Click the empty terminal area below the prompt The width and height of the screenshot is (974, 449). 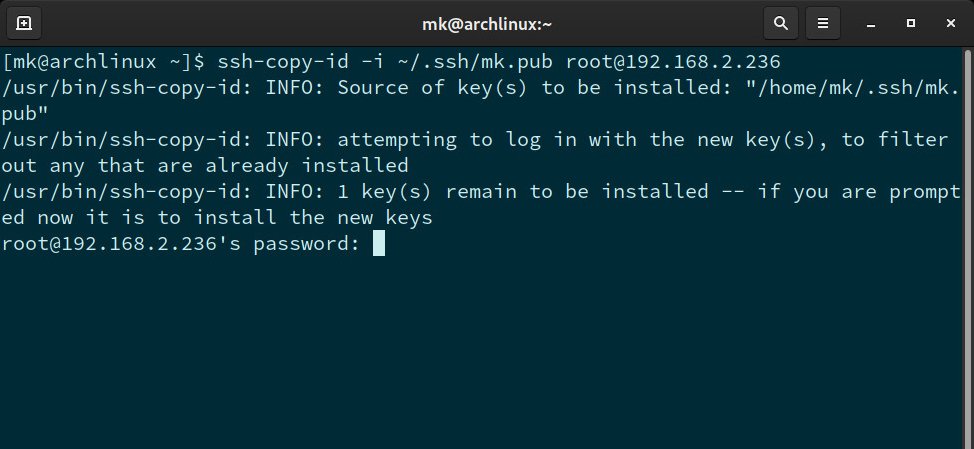[487, 350]
